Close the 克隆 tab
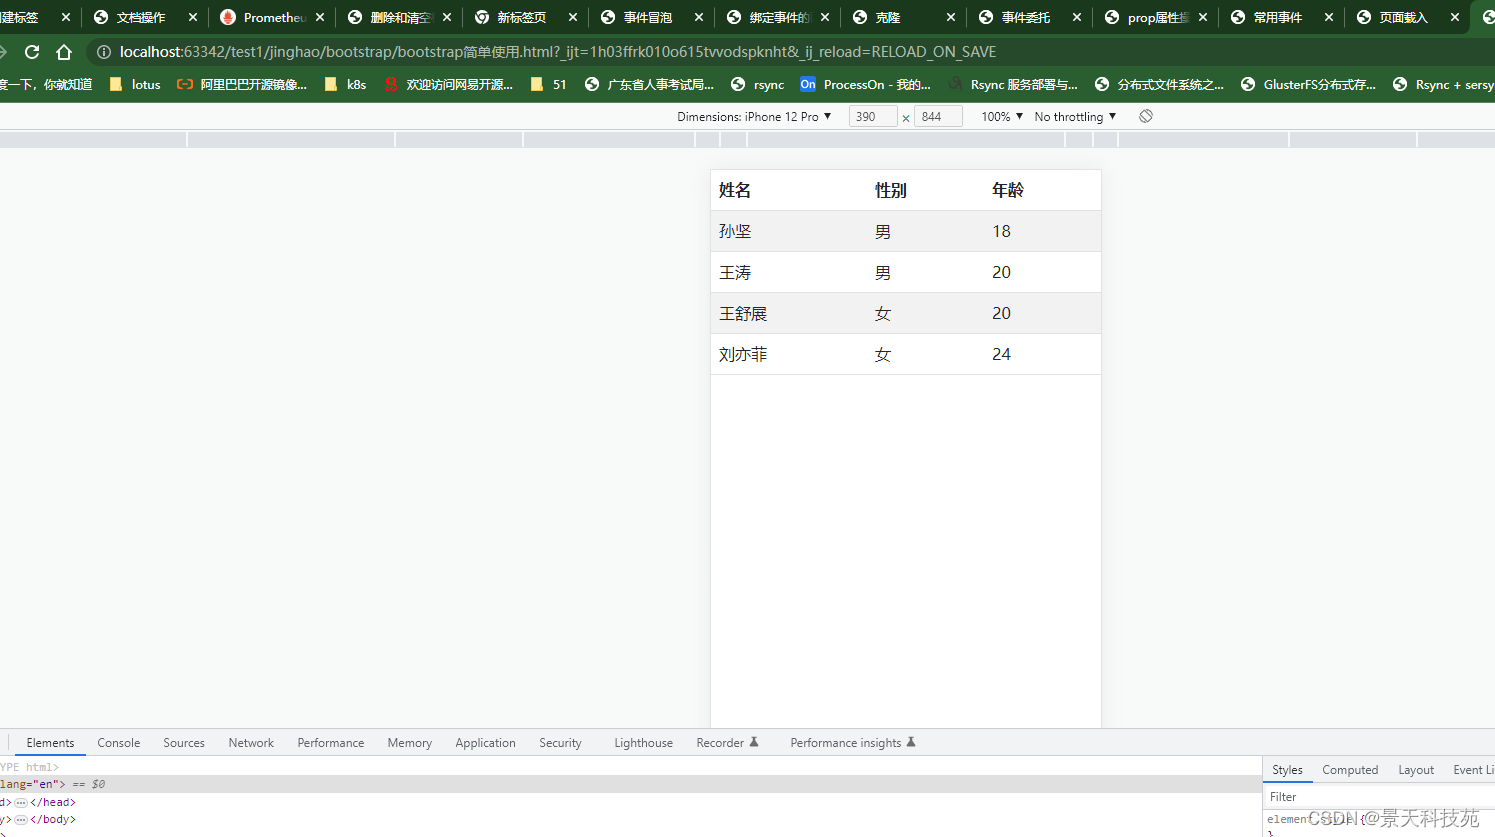The width and height of the screenshot is (1495, 837). click(951, 17)
